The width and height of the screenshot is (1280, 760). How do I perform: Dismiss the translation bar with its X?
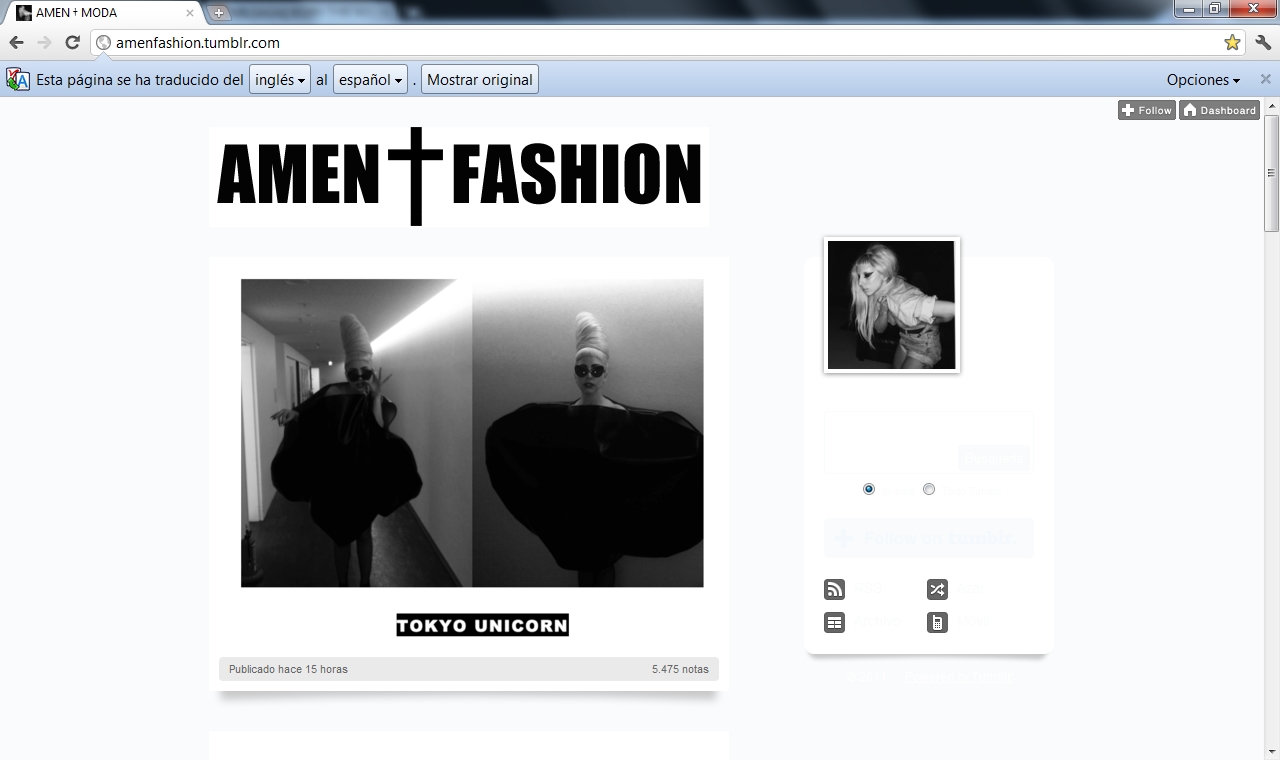pos(1266,79)
